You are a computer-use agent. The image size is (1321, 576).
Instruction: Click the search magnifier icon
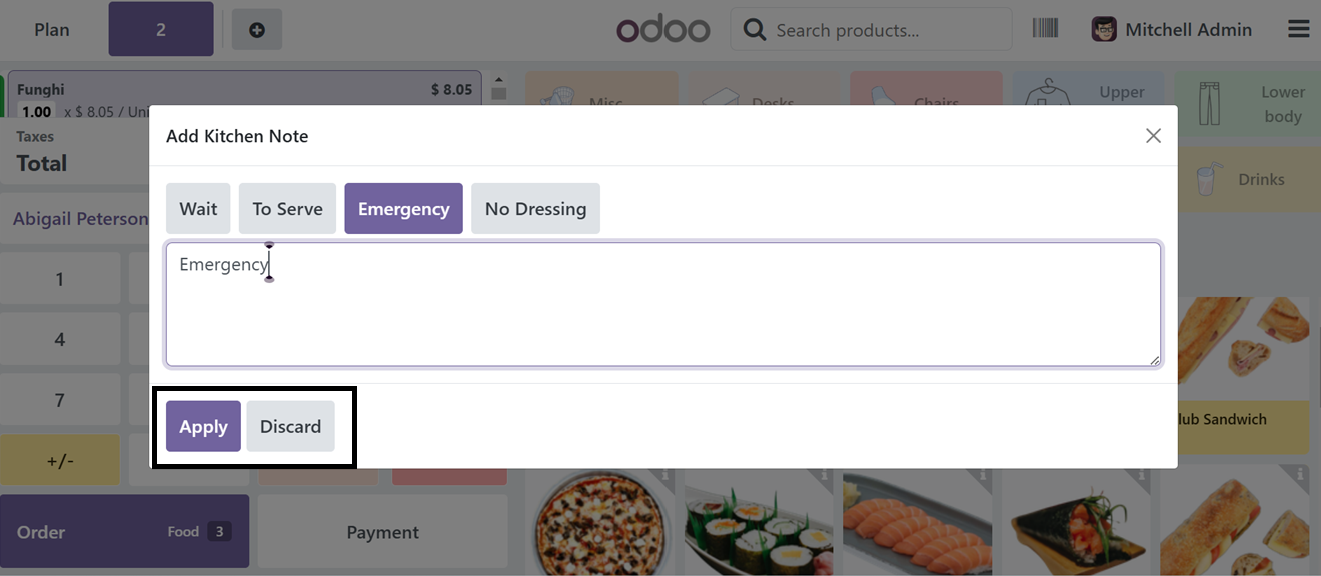[x=755, y=30]
